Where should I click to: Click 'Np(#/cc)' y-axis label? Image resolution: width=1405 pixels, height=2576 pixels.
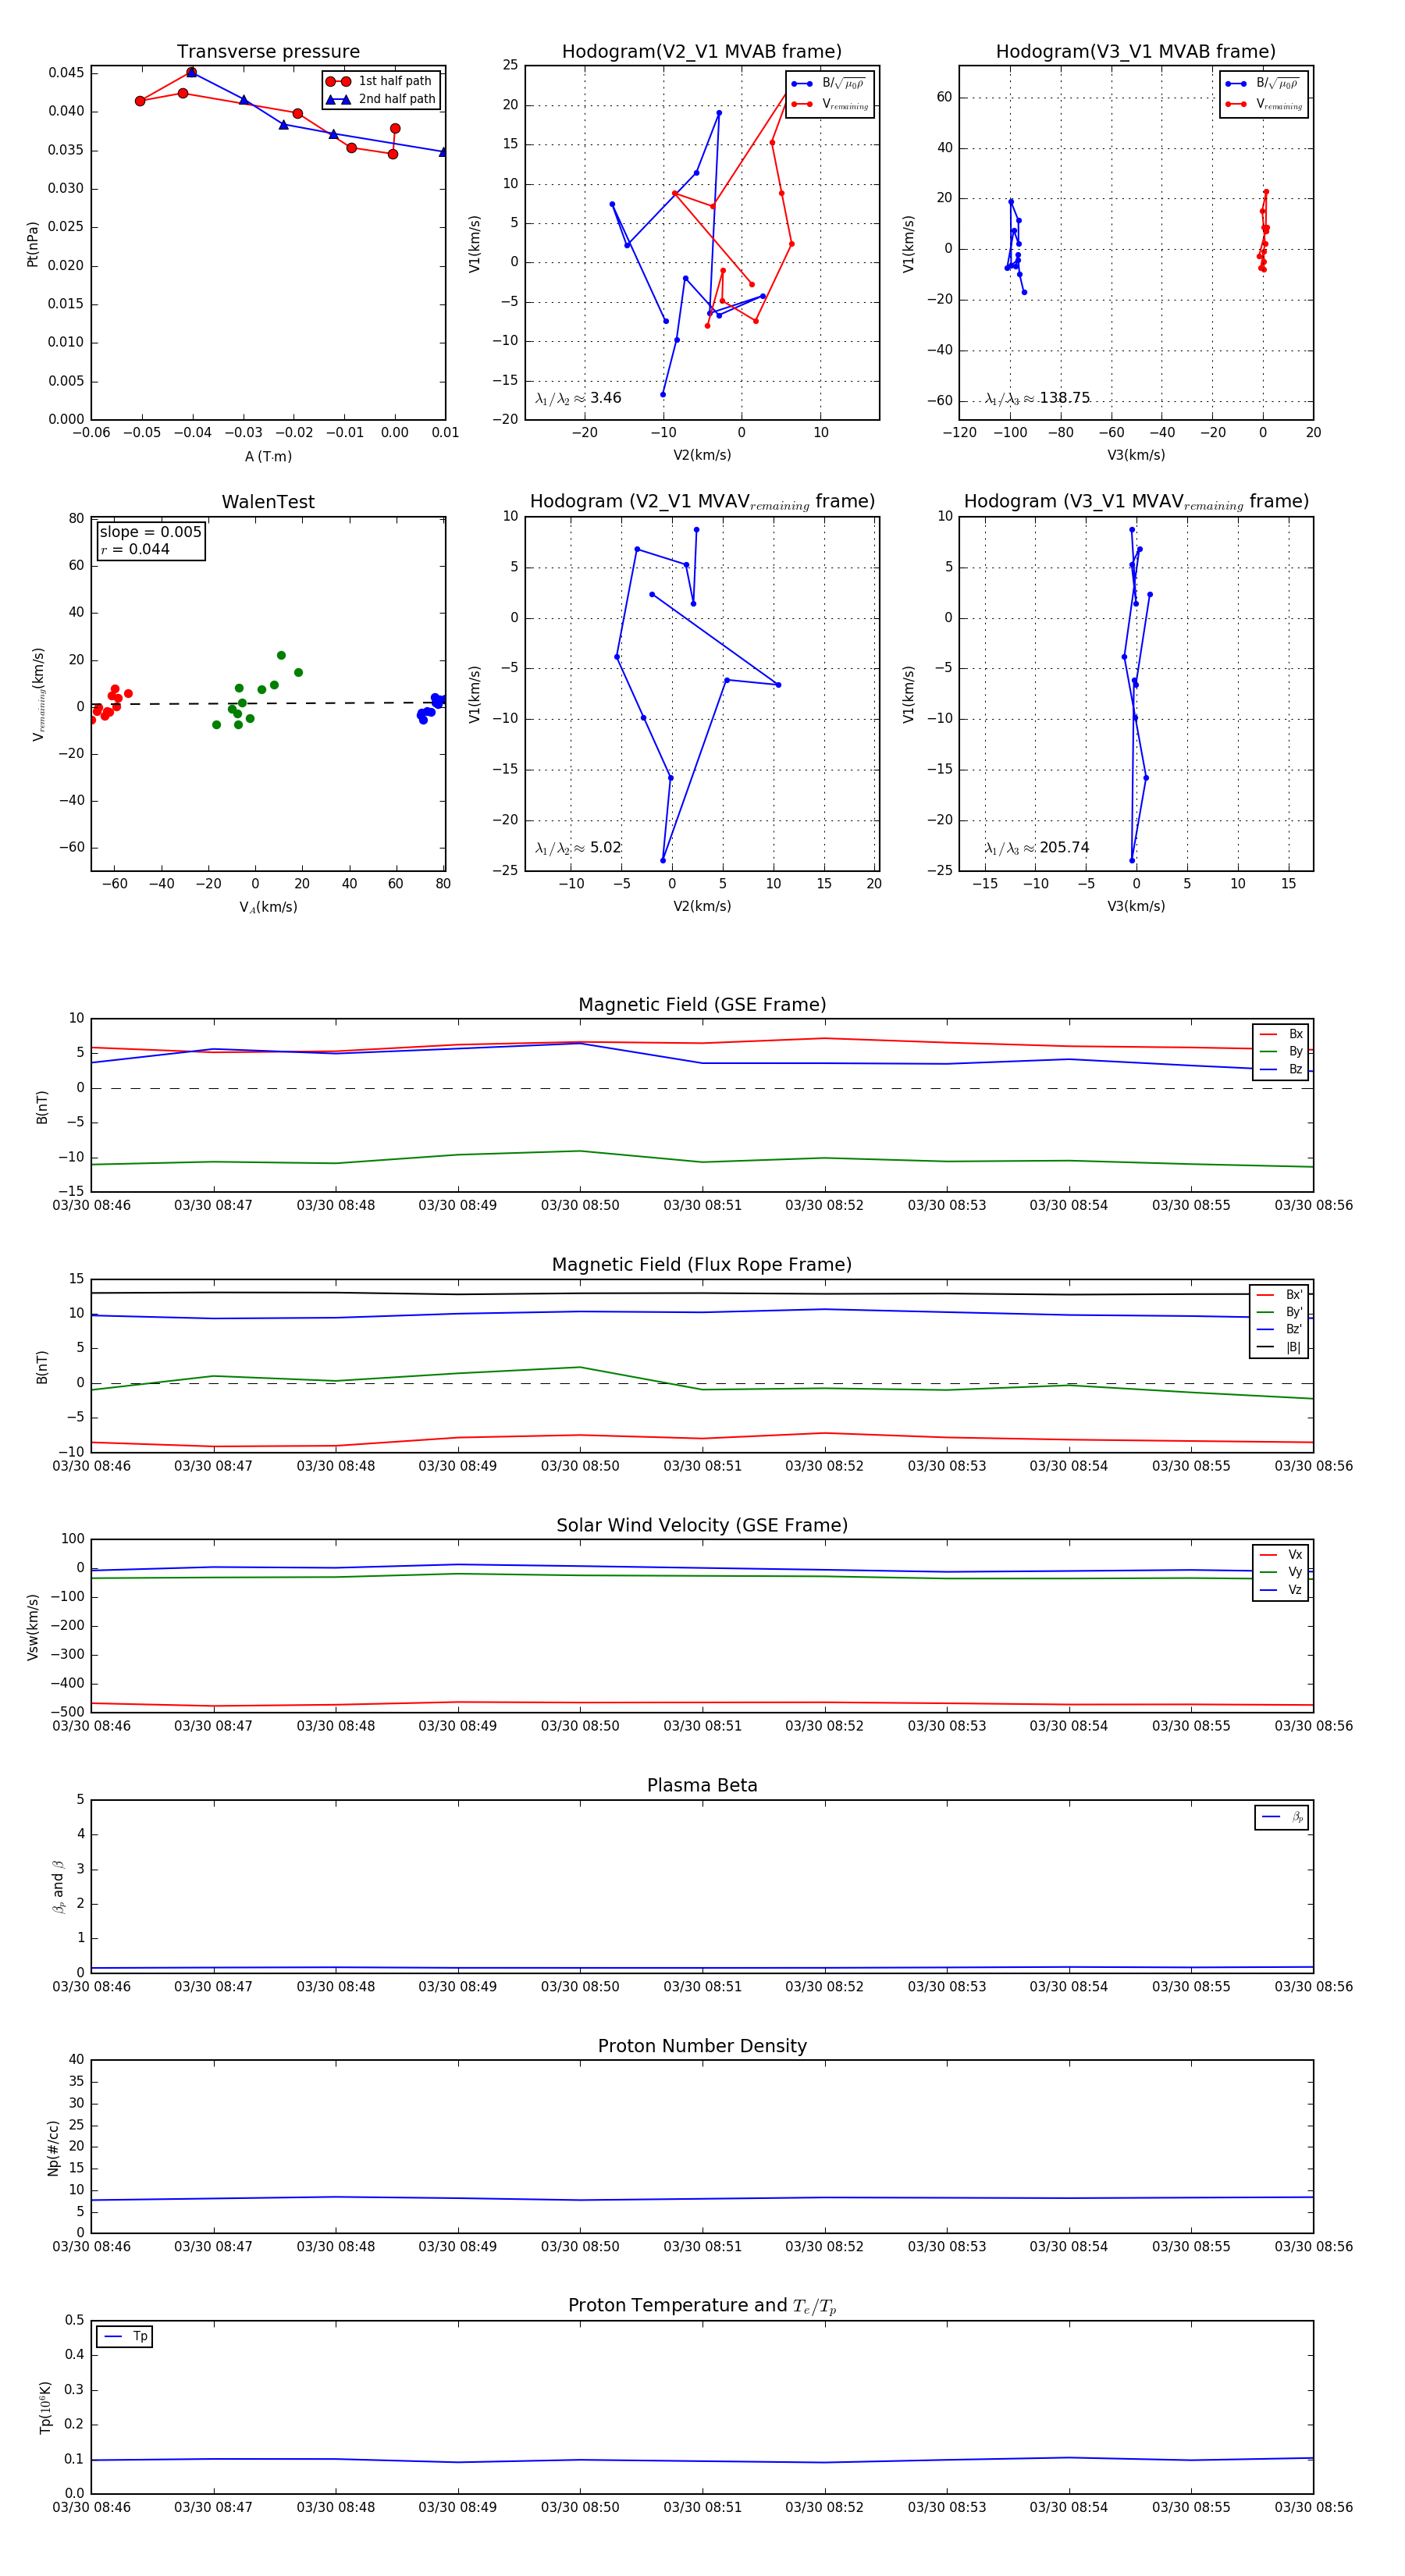tap(53, 2148)
